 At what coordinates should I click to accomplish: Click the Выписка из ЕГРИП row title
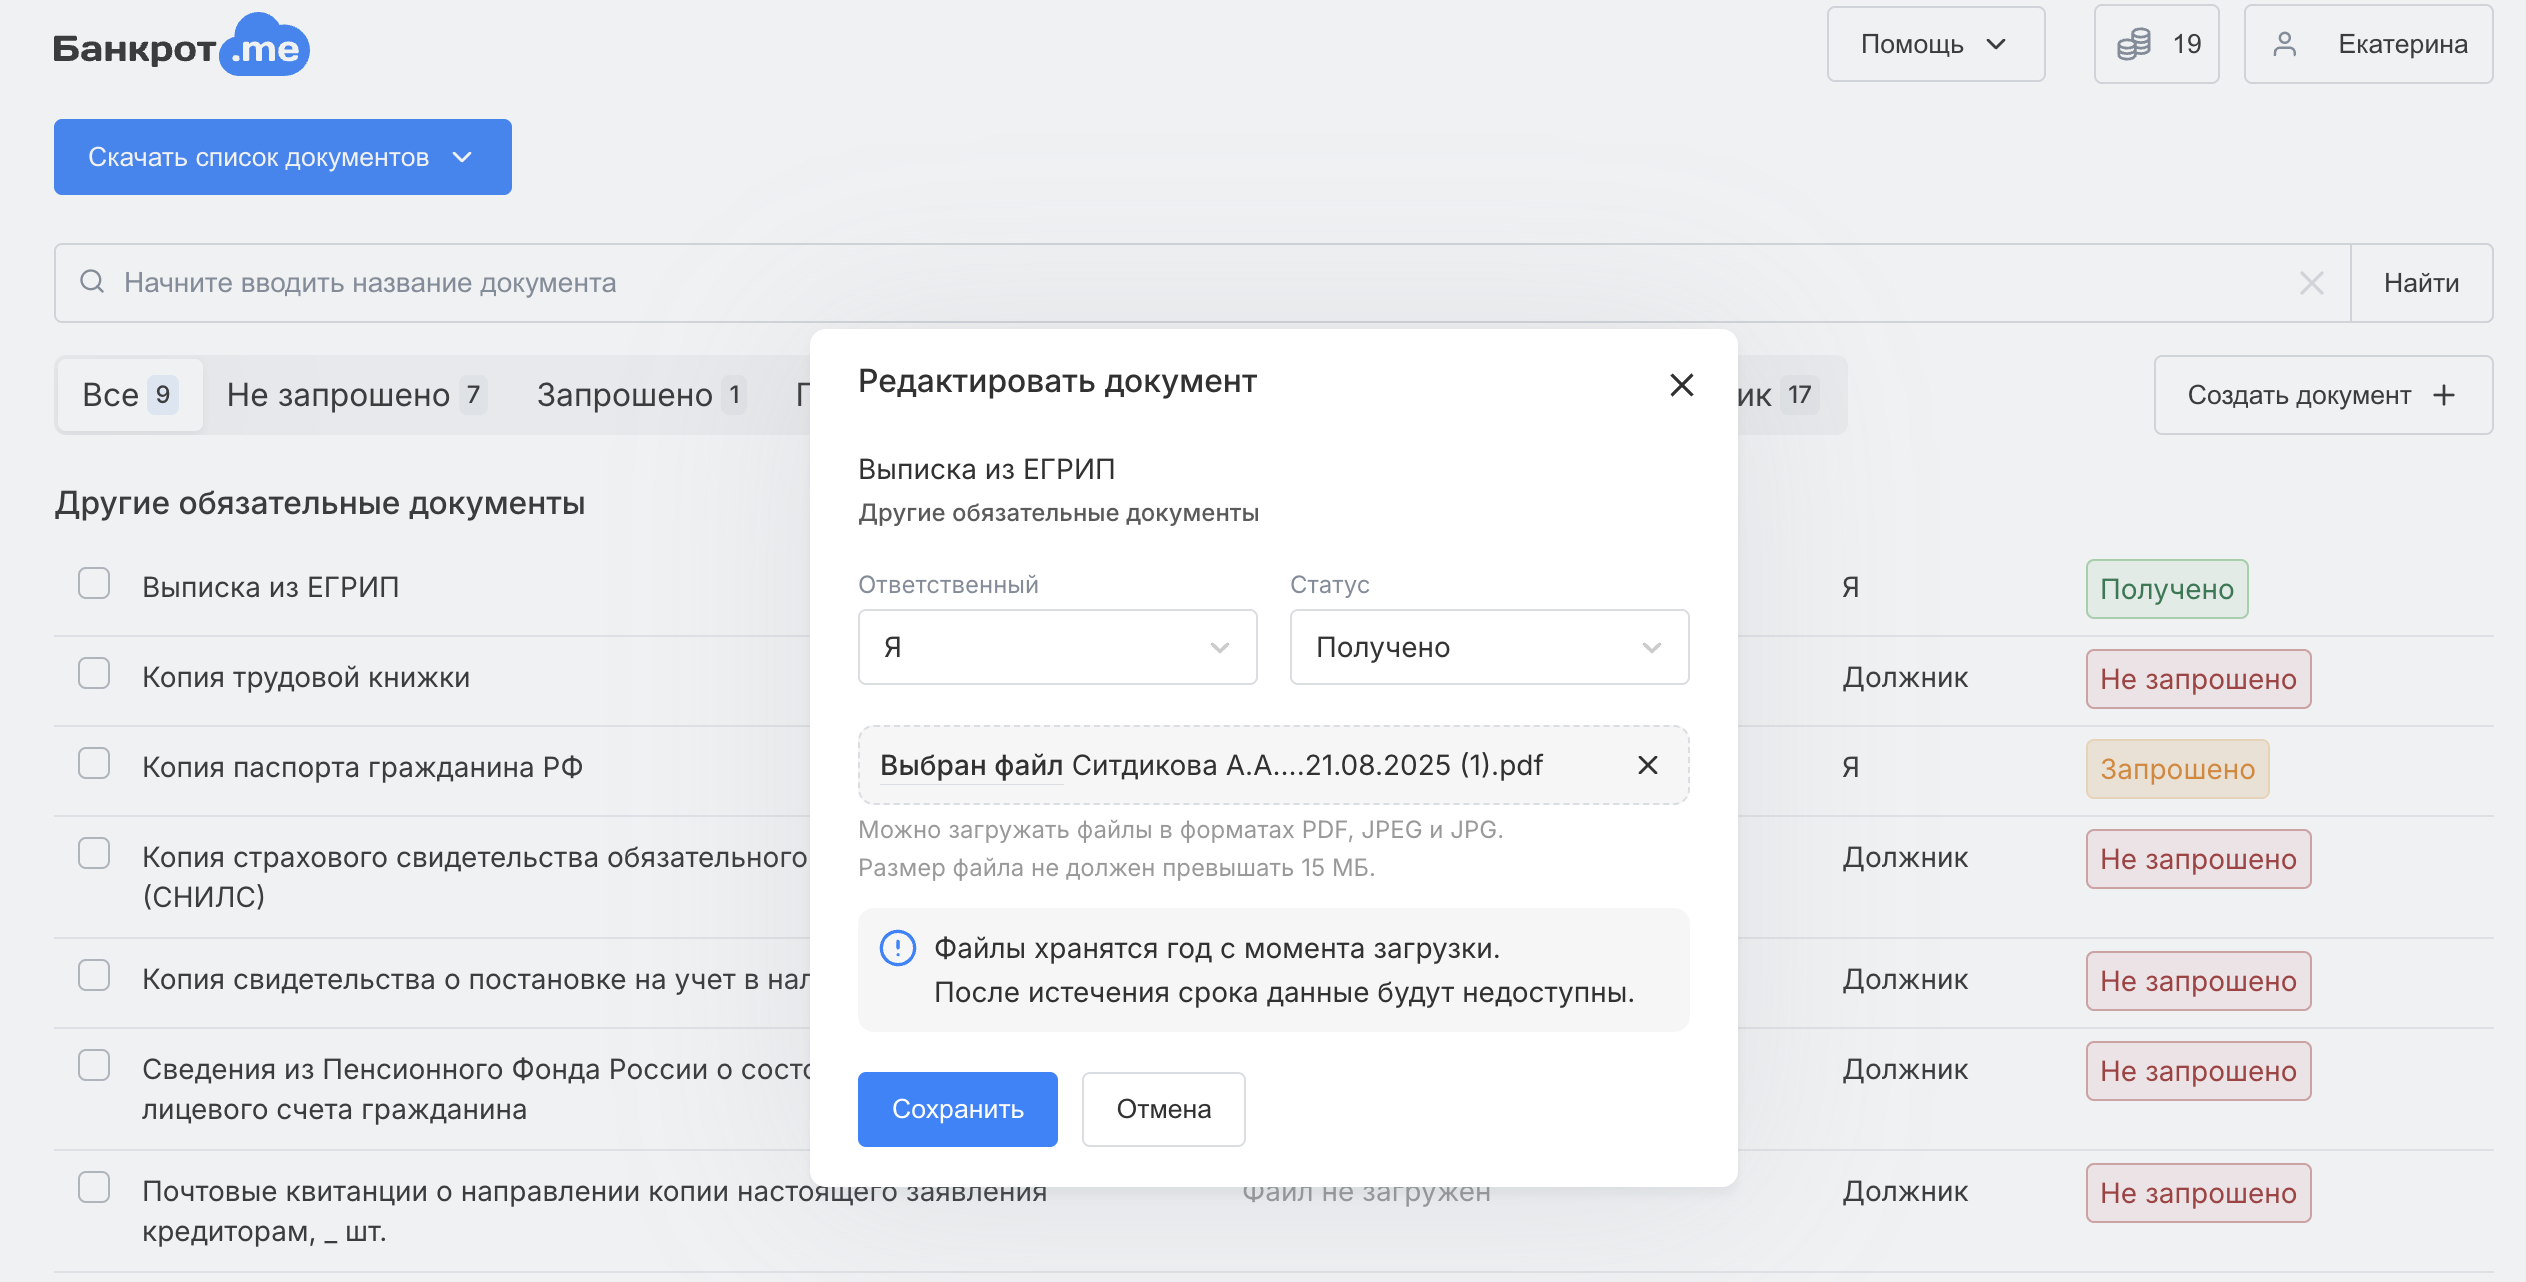coord(270,587)
